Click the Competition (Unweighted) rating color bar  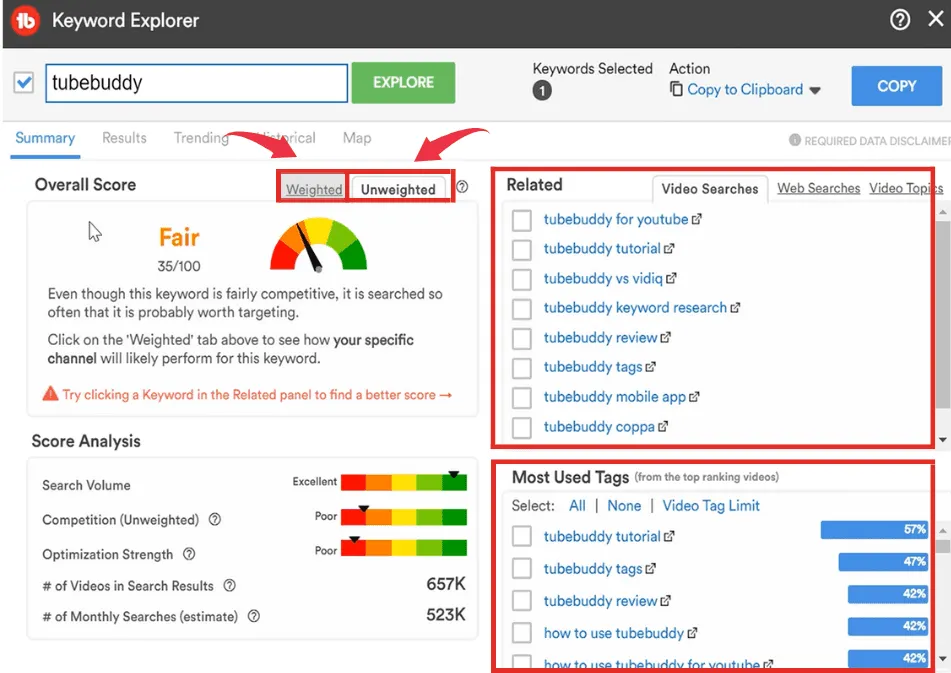(x=404, y=517)
